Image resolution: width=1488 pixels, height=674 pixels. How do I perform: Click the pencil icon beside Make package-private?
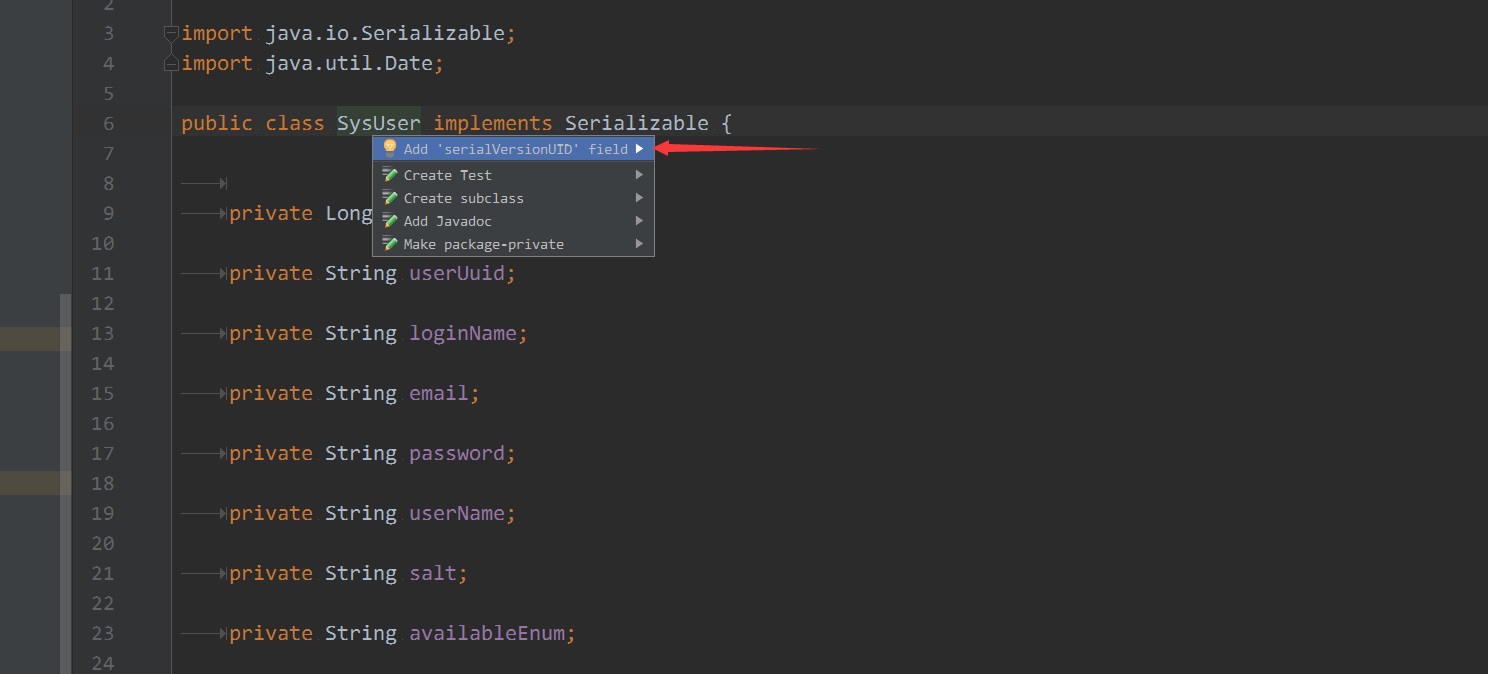390,244
